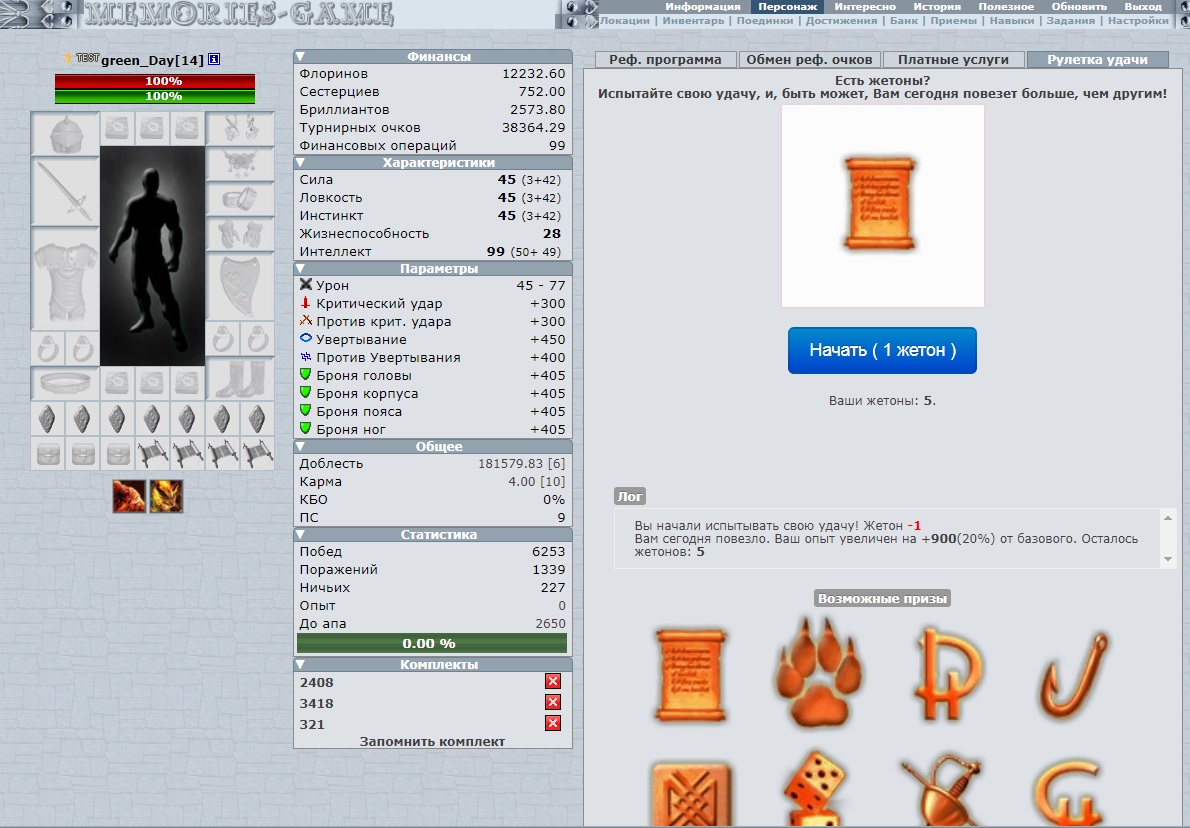Collapse the Характеристики section
This screenshot has width=1190, height=828.
pyautogui.click(x=301, y=163)
